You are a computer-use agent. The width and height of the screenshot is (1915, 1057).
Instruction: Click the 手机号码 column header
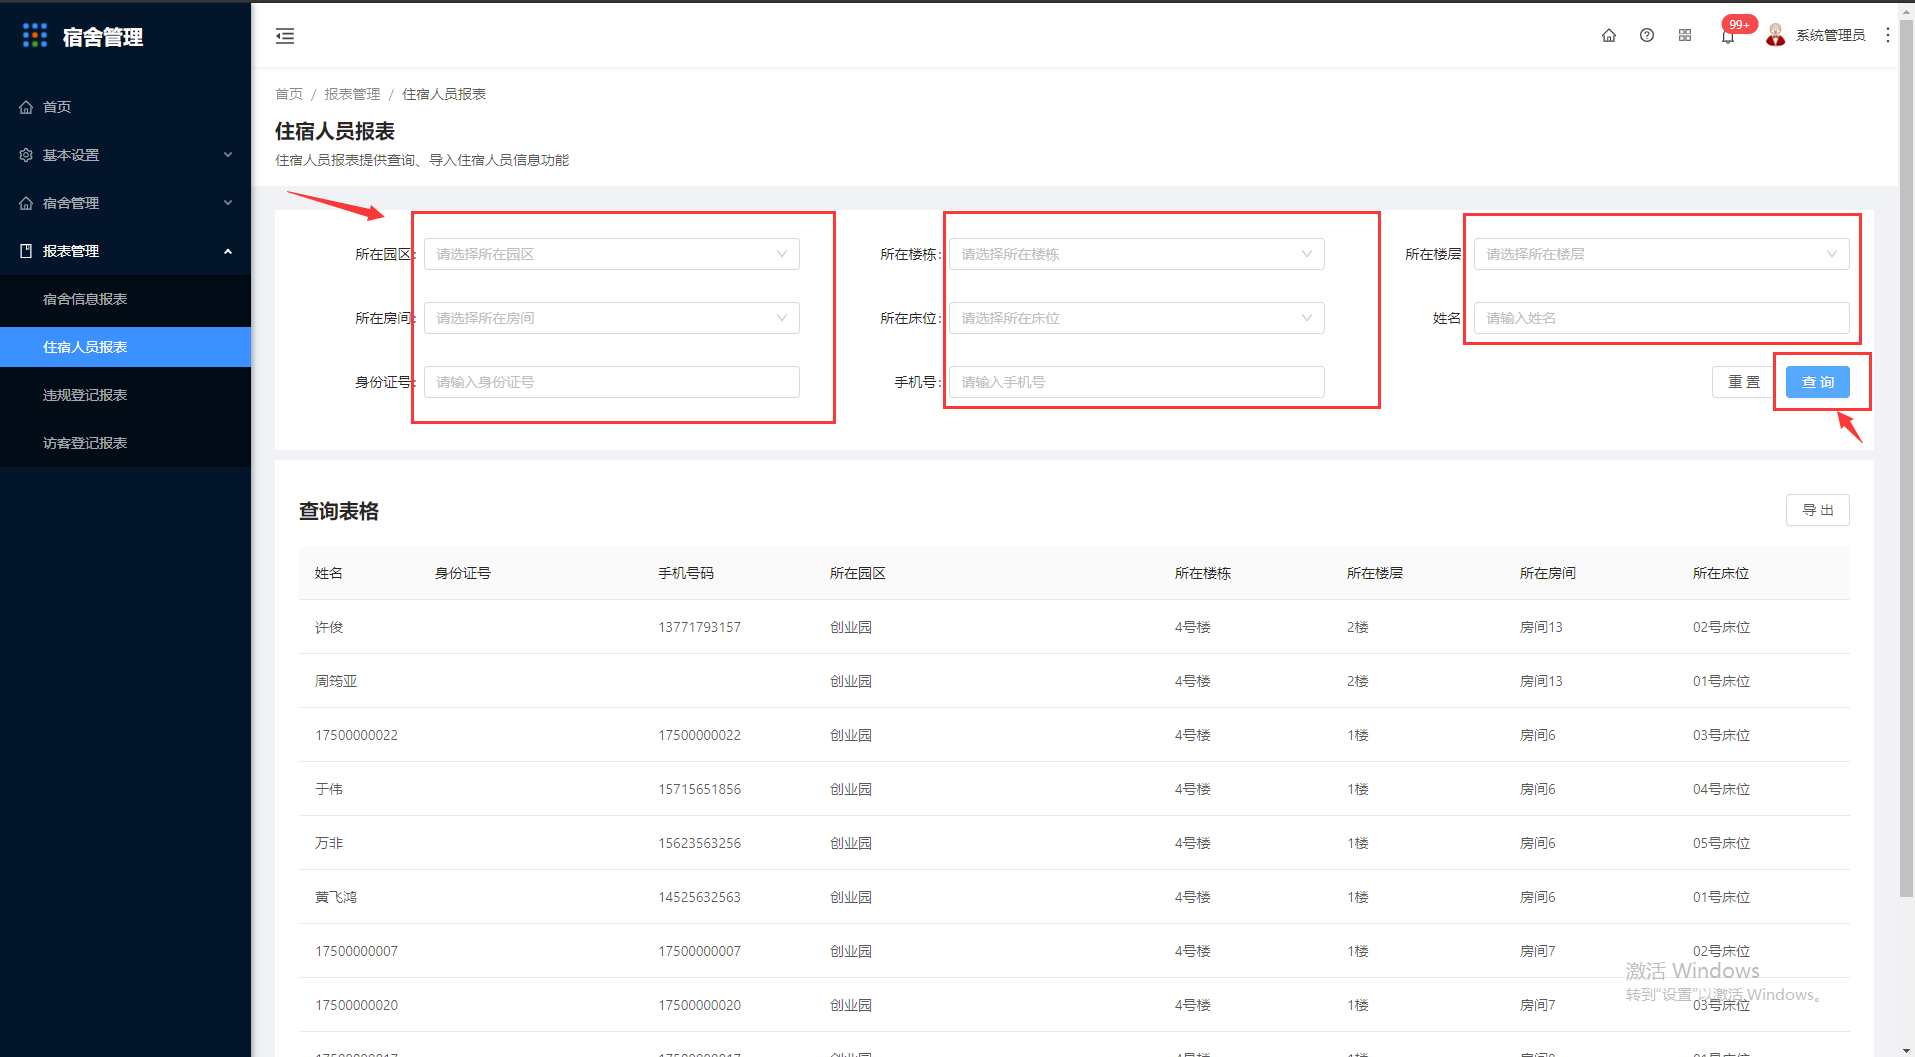pos(686,573)
